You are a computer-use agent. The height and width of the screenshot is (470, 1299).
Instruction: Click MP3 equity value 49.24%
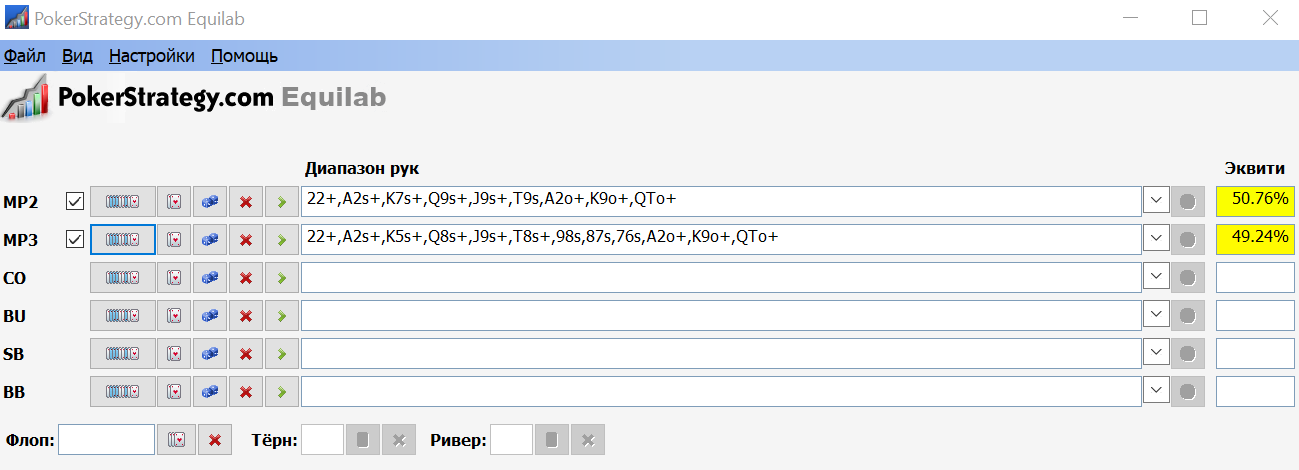(1255, 240)
